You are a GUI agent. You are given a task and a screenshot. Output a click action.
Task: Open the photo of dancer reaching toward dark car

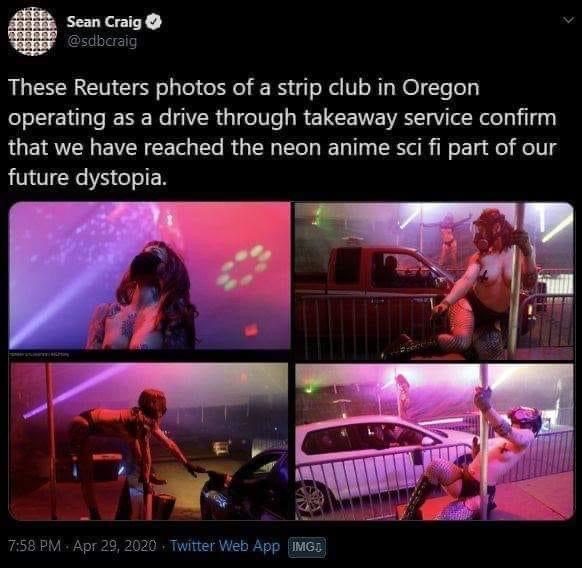click(x=149, y=441)
